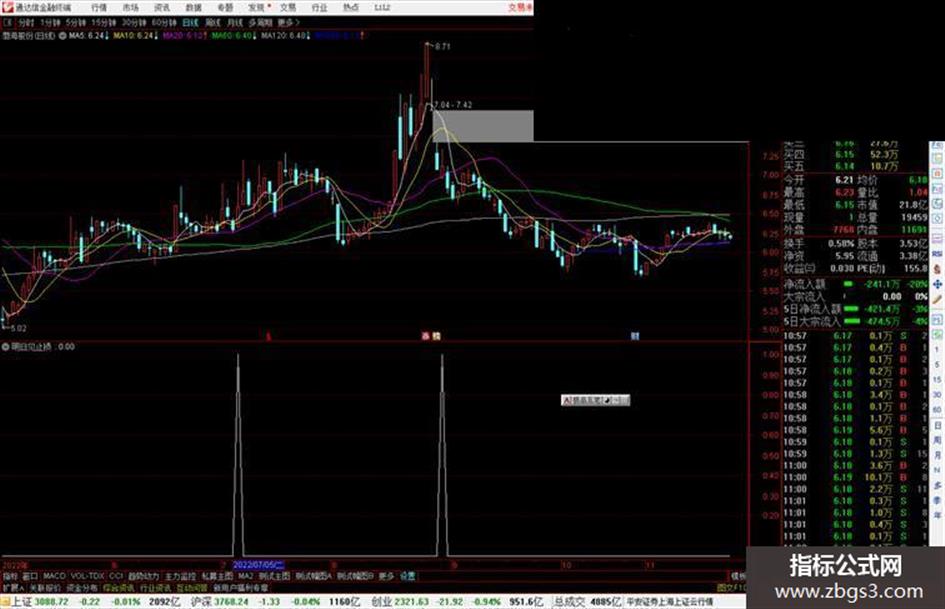The image size is (945, 609).
Task: Select the 月线 monthly period tab
Action: click(235, 22)
